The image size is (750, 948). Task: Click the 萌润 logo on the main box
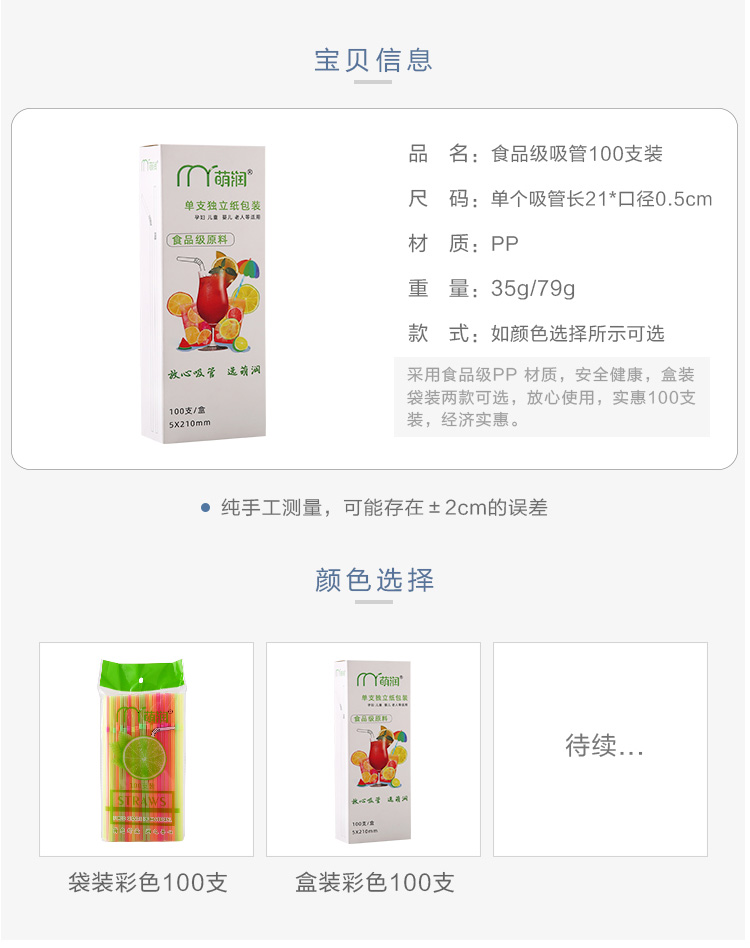214,177
